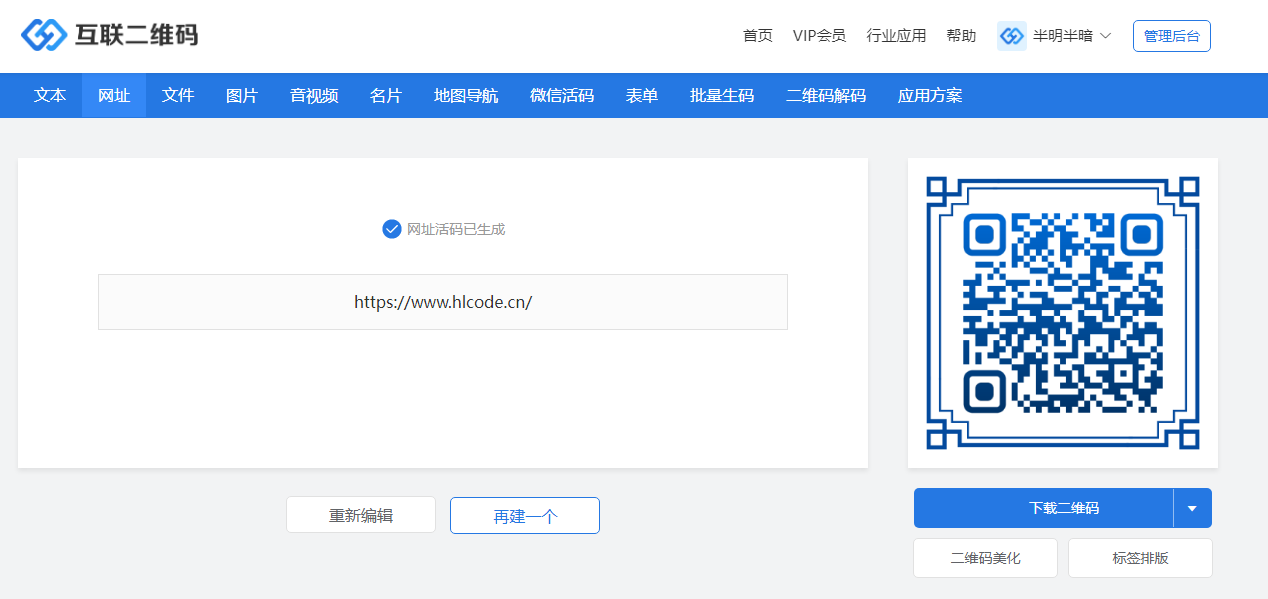Viewport: 1268px width, 599px height.
Task: Open the 表单 tab
Action: point(642,96)
